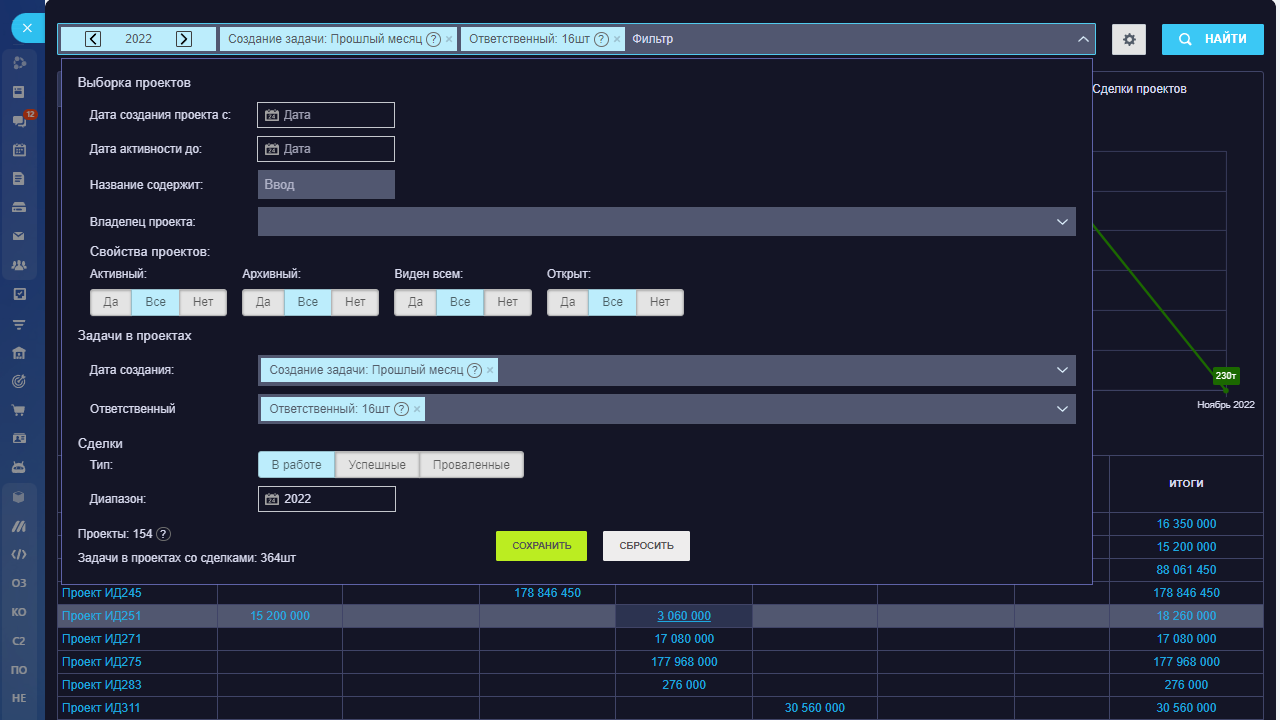
Task: Collapse the filter panel with top chevron
Action: click(1083, 39)
